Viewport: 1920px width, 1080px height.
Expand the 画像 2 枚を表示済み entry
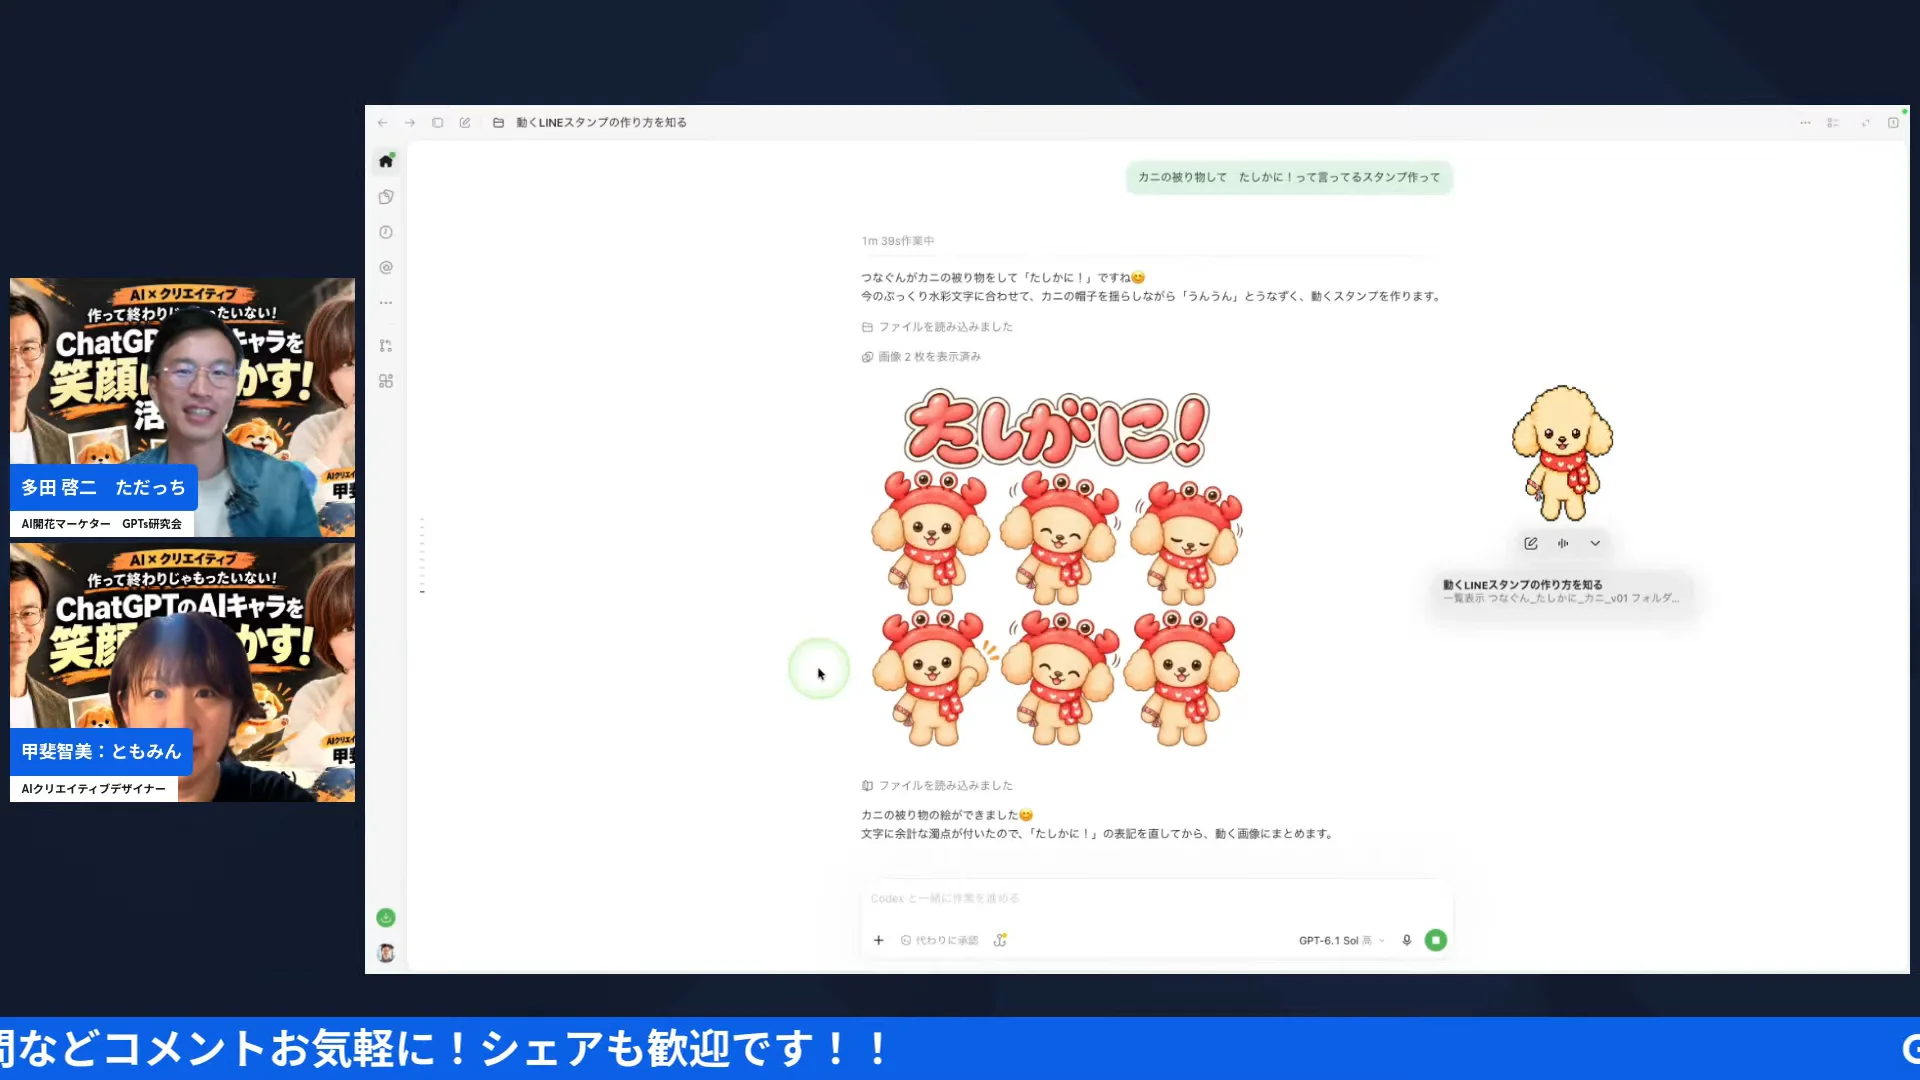[921, 357]
